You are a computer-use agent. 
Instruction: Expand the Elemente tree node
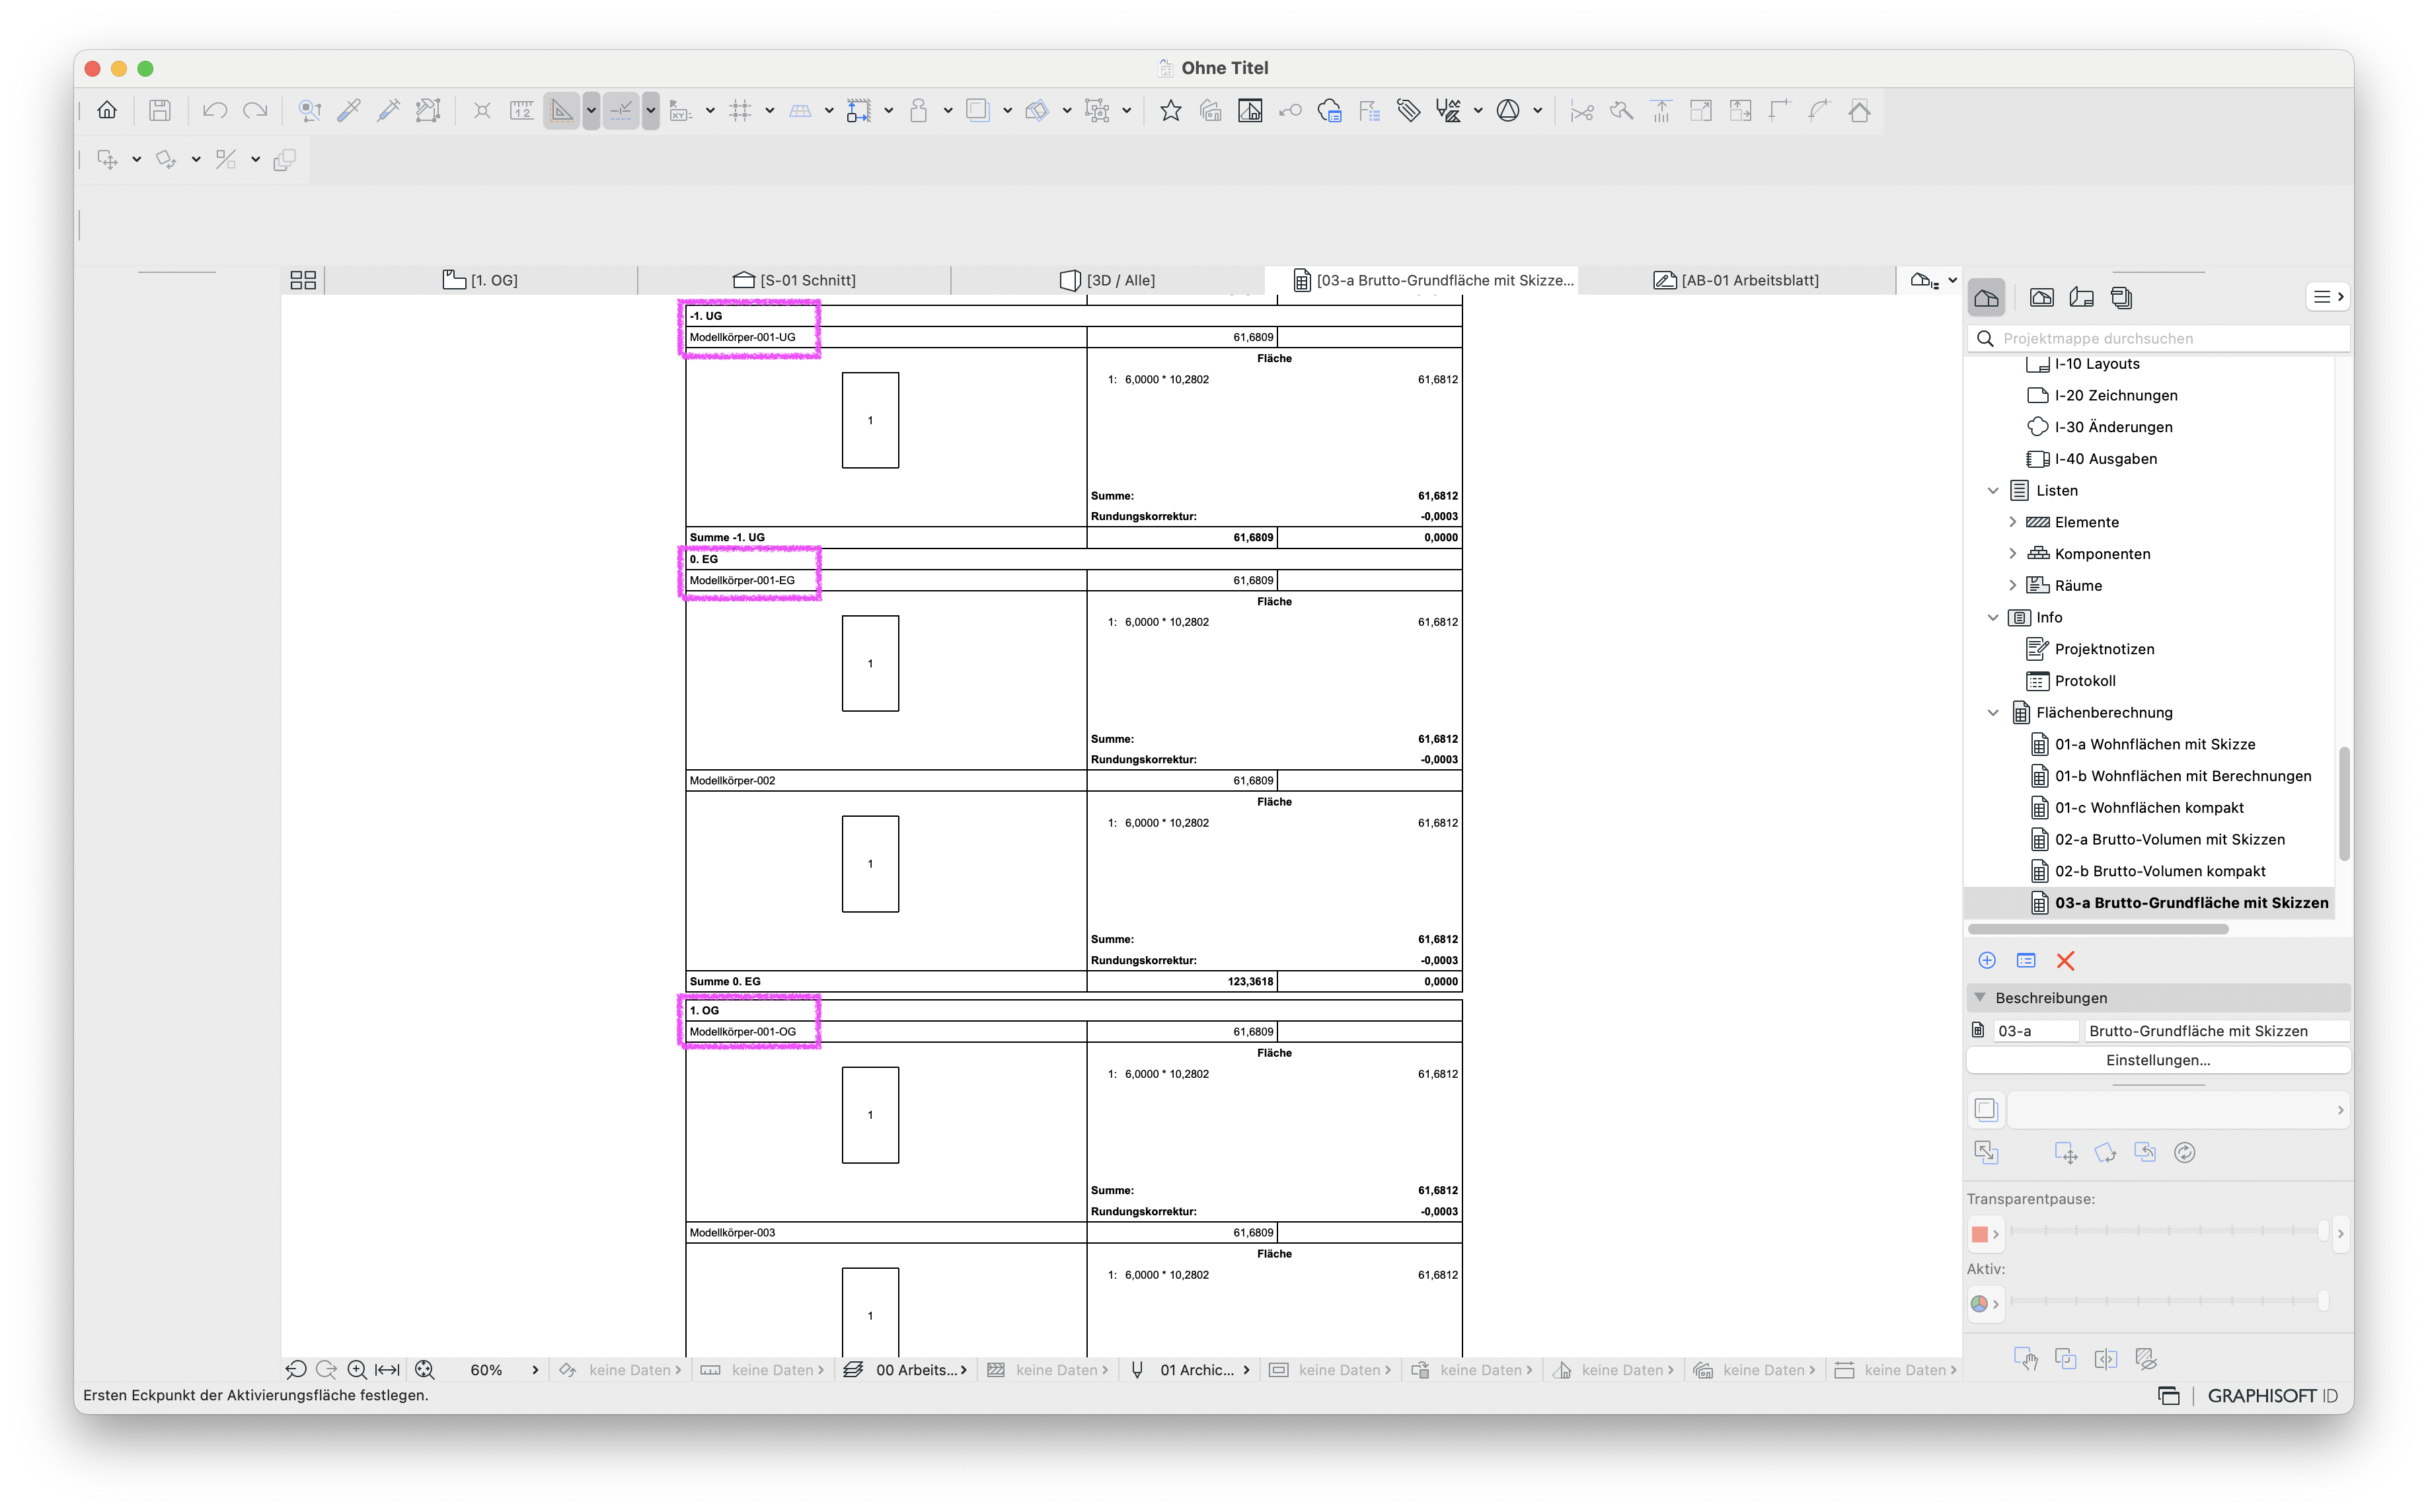(2012, 522)
